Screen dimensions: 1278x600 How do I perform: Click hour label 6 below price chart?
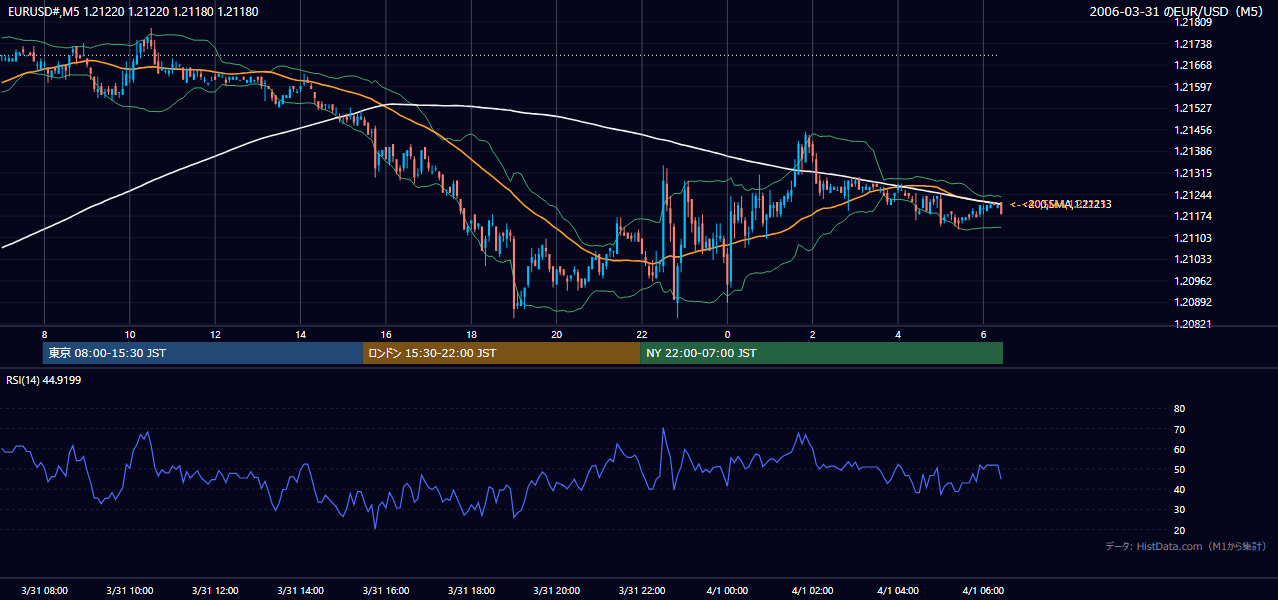tap(983, 334)
